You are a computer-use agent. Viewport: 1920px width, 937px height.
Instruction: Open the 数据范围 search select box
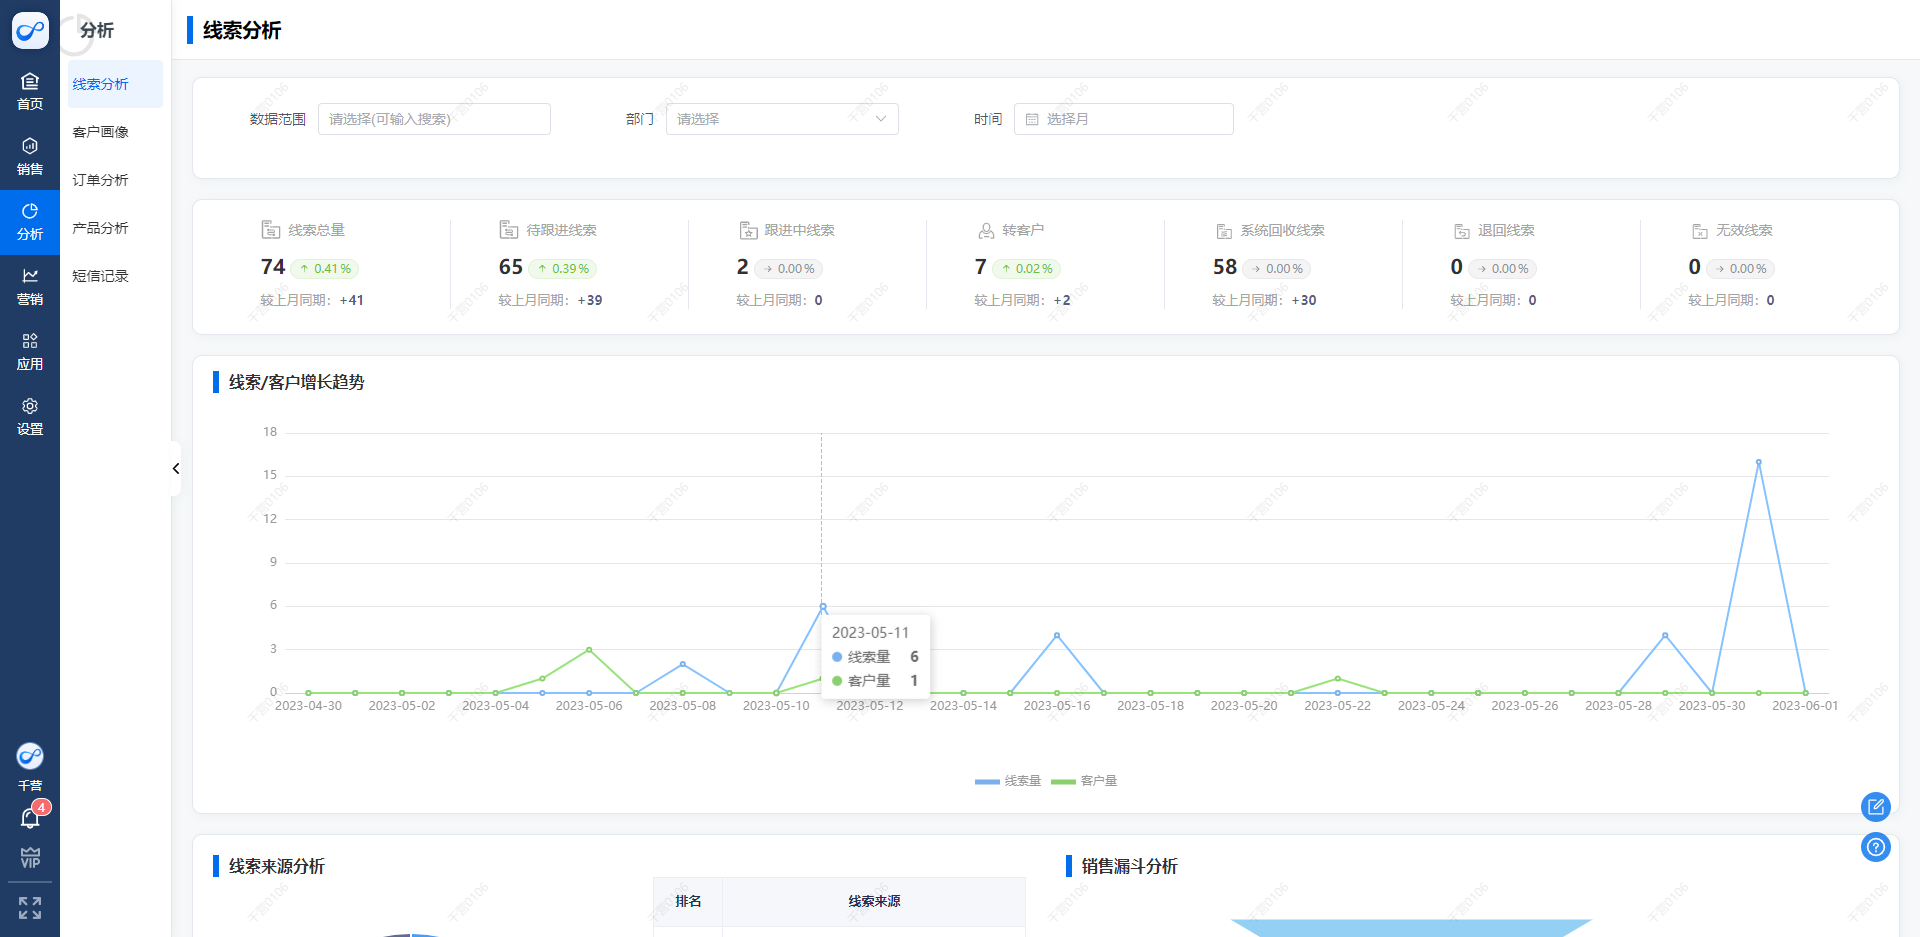click(434, 119)
